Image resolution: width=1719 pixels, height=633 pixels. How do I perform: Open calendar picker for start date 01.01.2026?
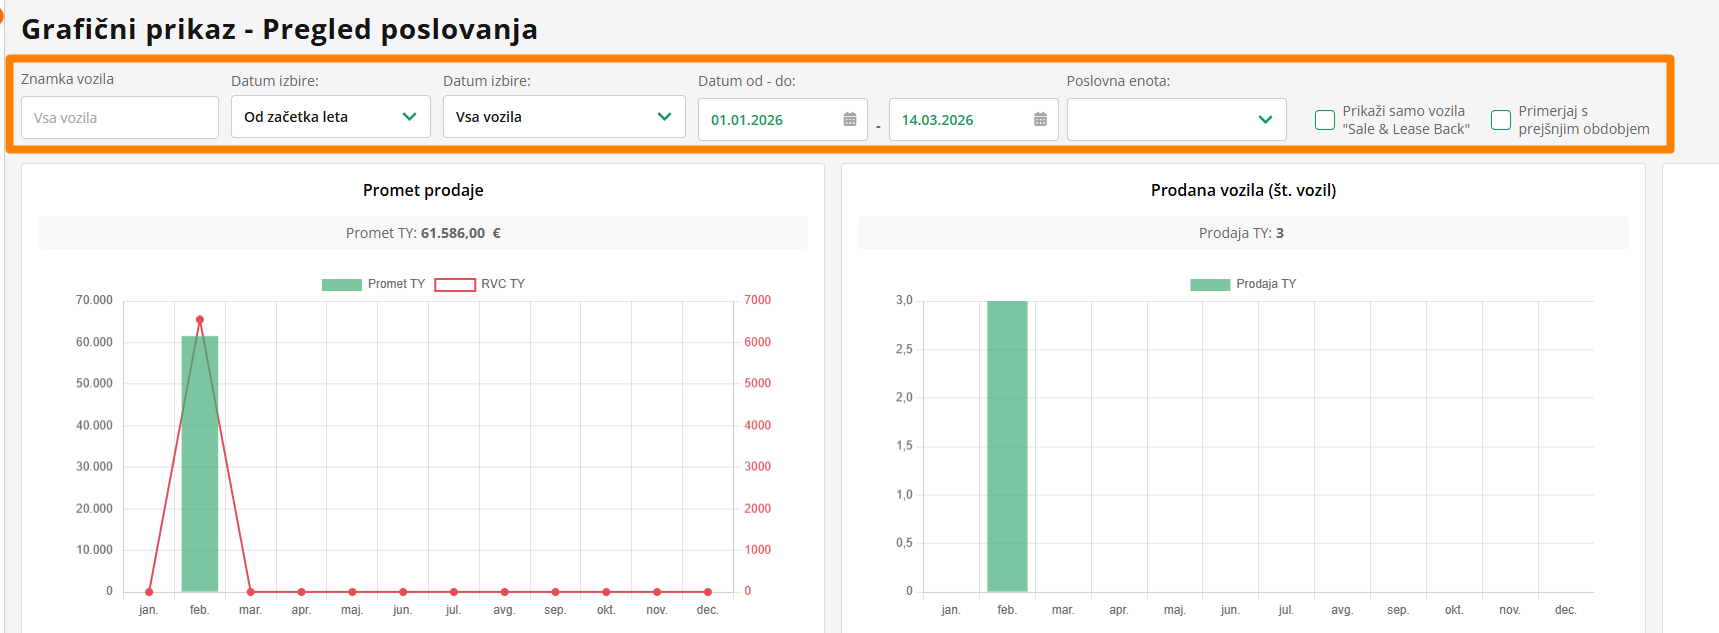[849, 120]
